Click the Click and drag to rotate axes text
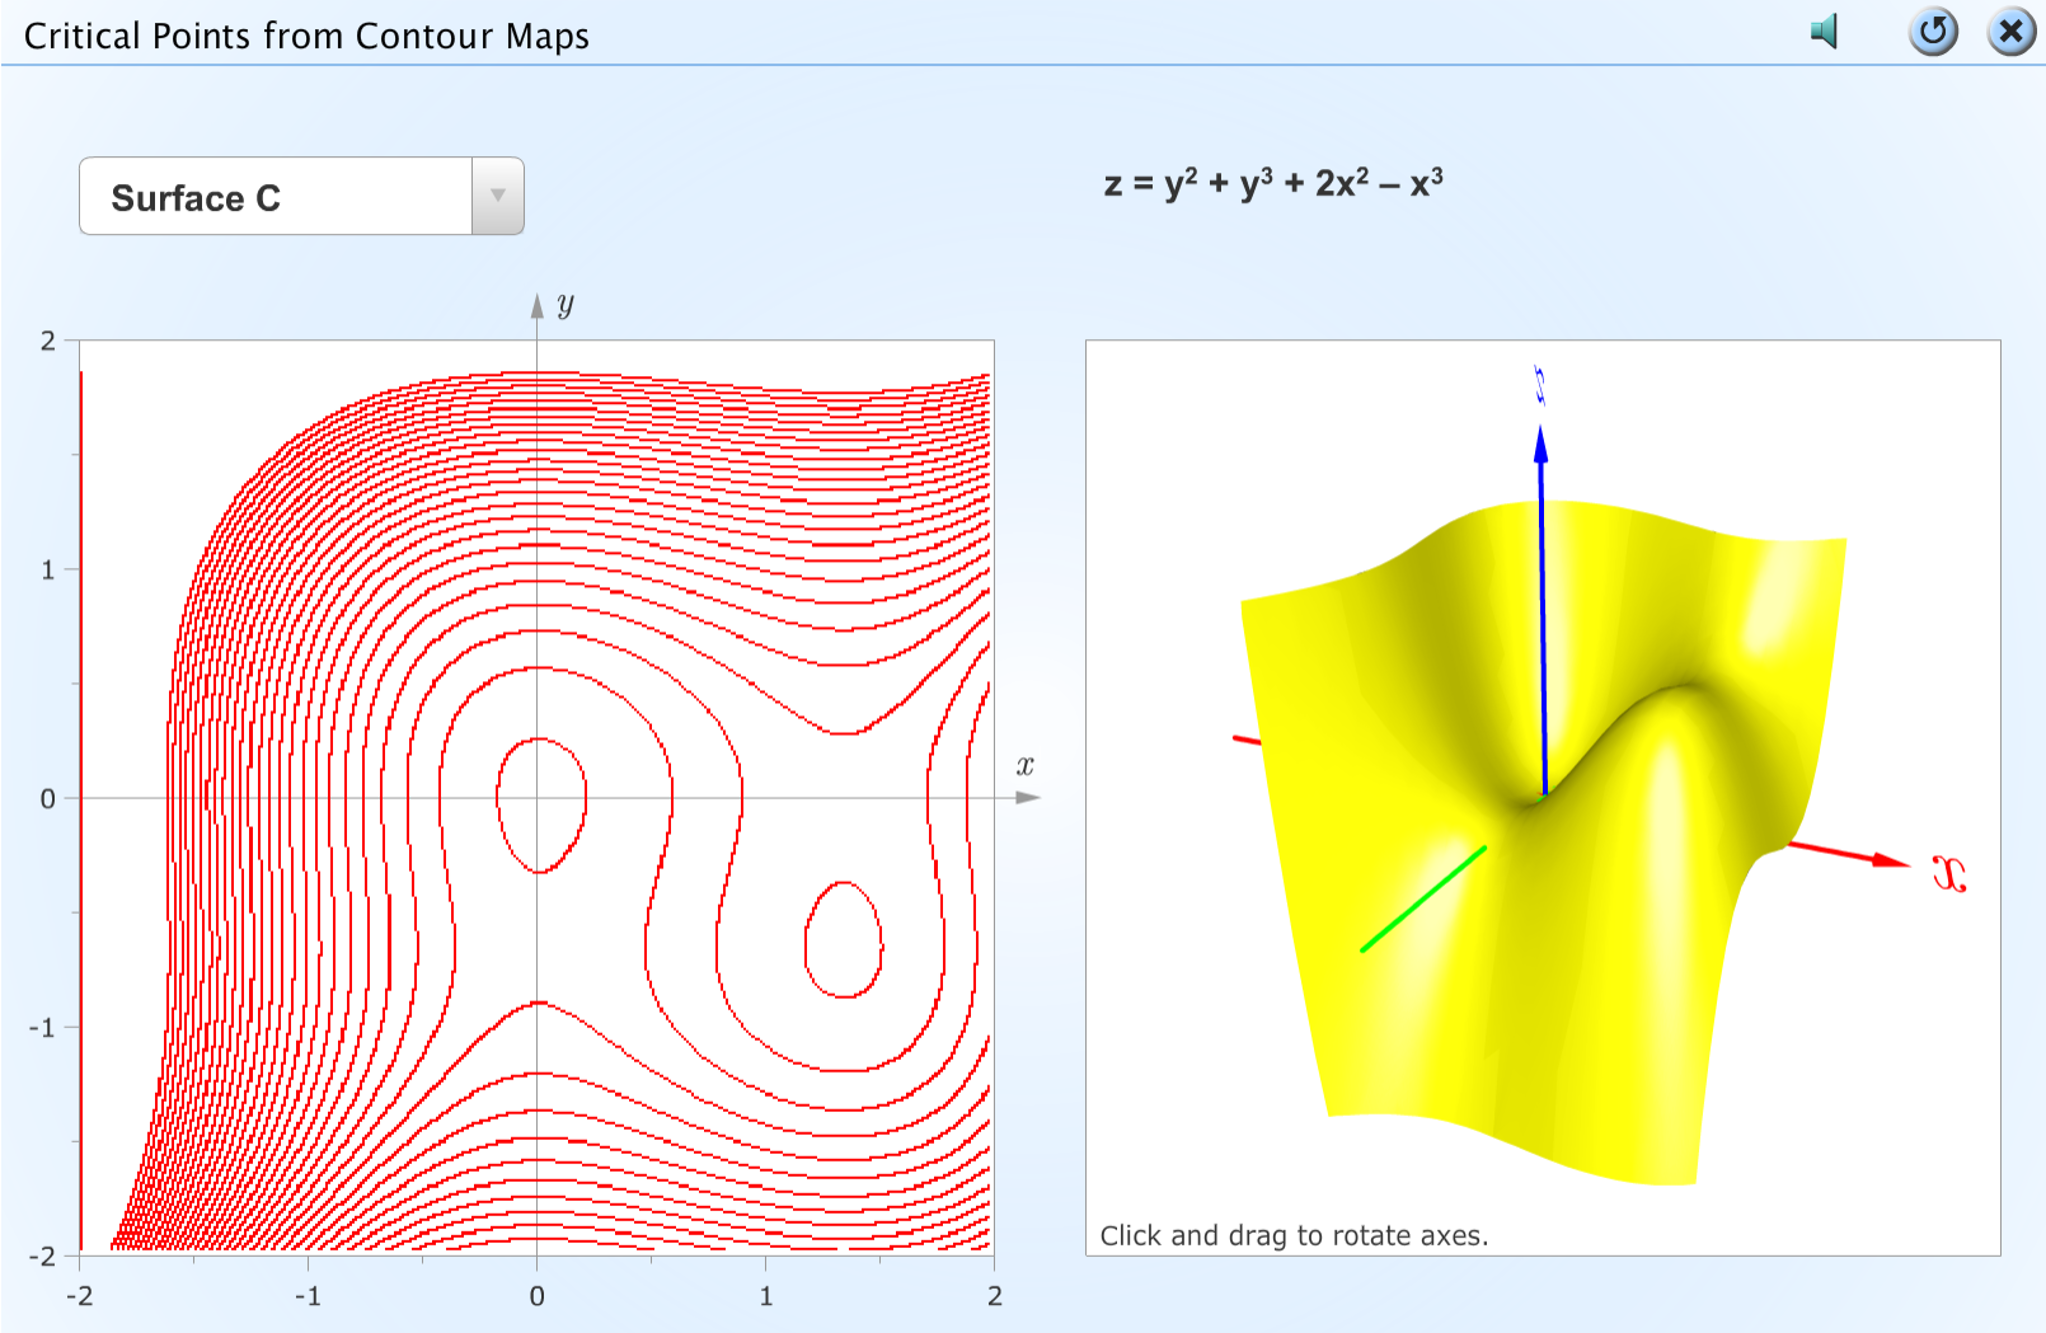 point(1295,1235)
